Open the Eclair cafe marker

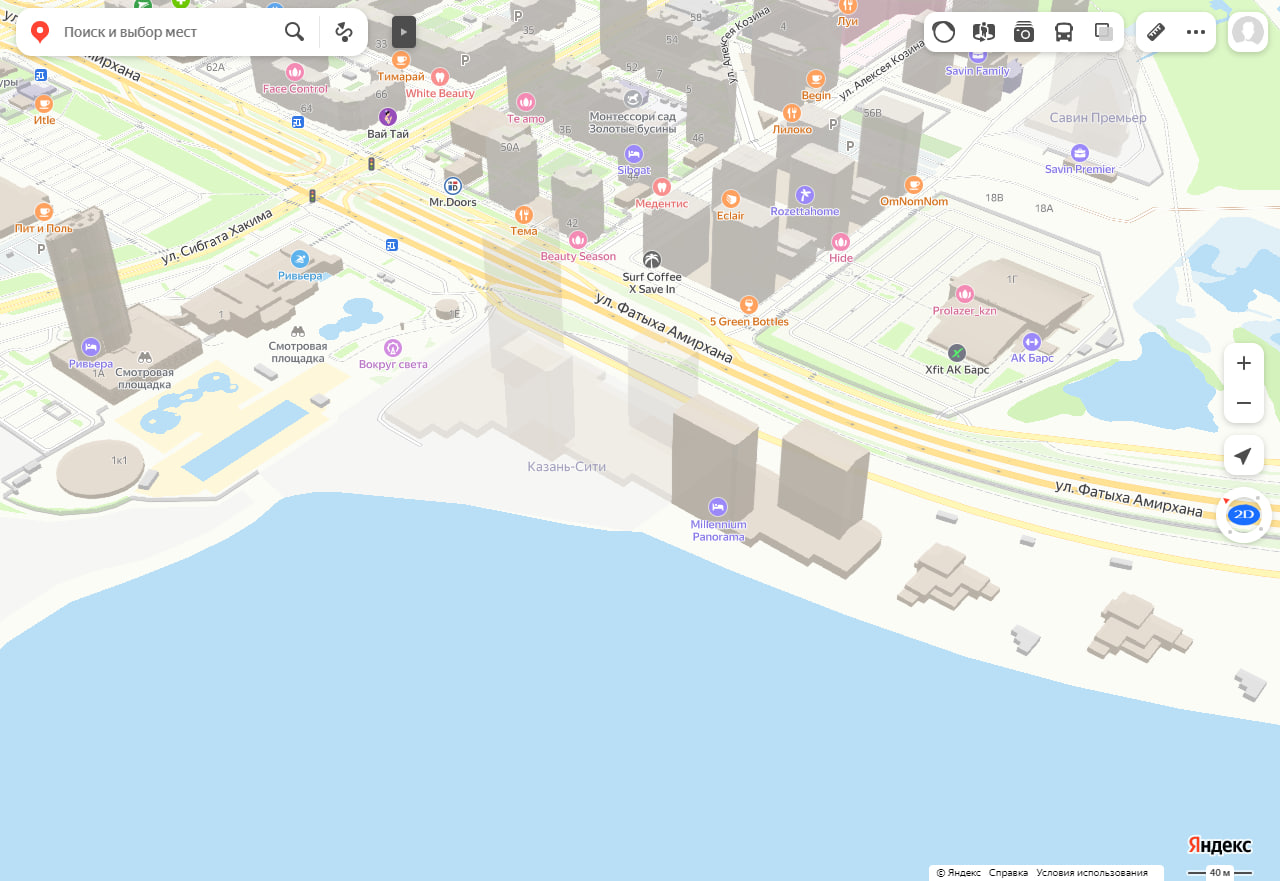coord(731,199)
